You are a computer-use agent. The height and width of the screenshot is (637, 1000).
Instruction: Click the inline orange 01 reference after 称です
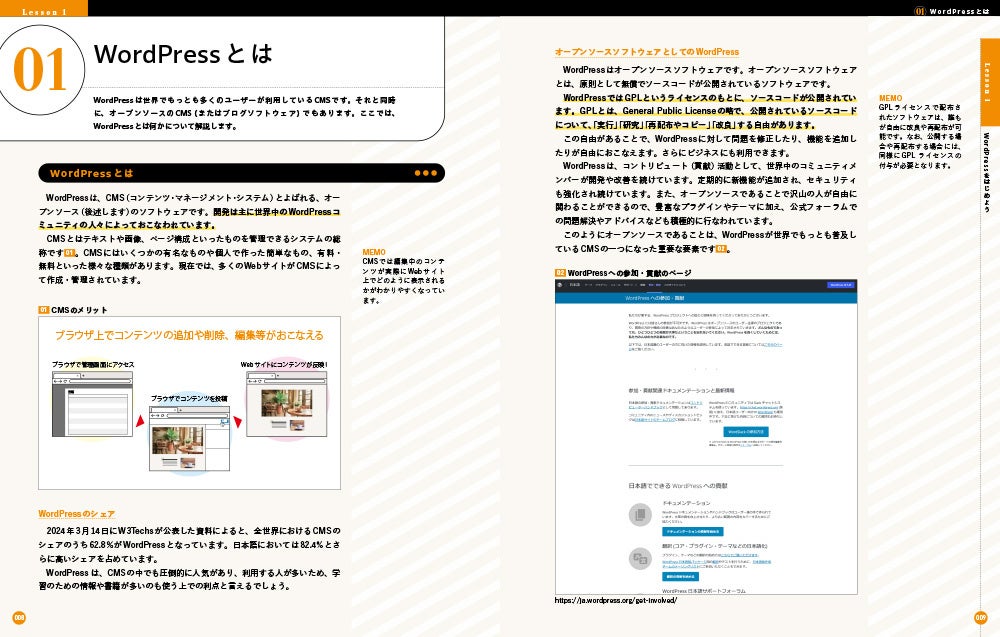coord(70,253)
